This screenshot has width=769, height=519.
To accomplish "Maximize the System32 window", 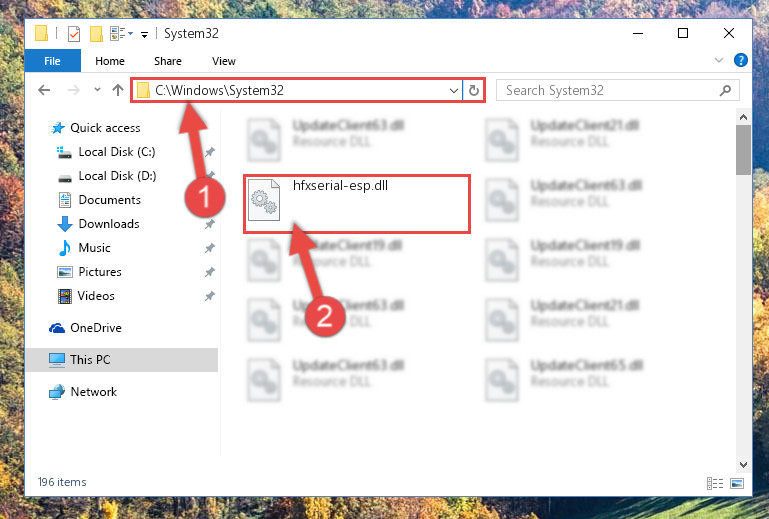I will (x=683, y=33).
